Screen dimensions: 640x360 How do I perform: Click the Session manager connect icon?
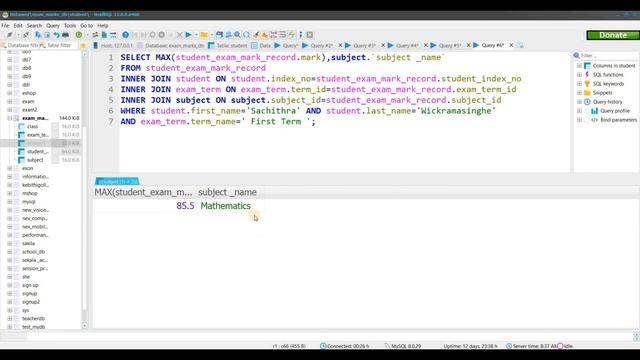pyautogui.click(x=9, y=35)
